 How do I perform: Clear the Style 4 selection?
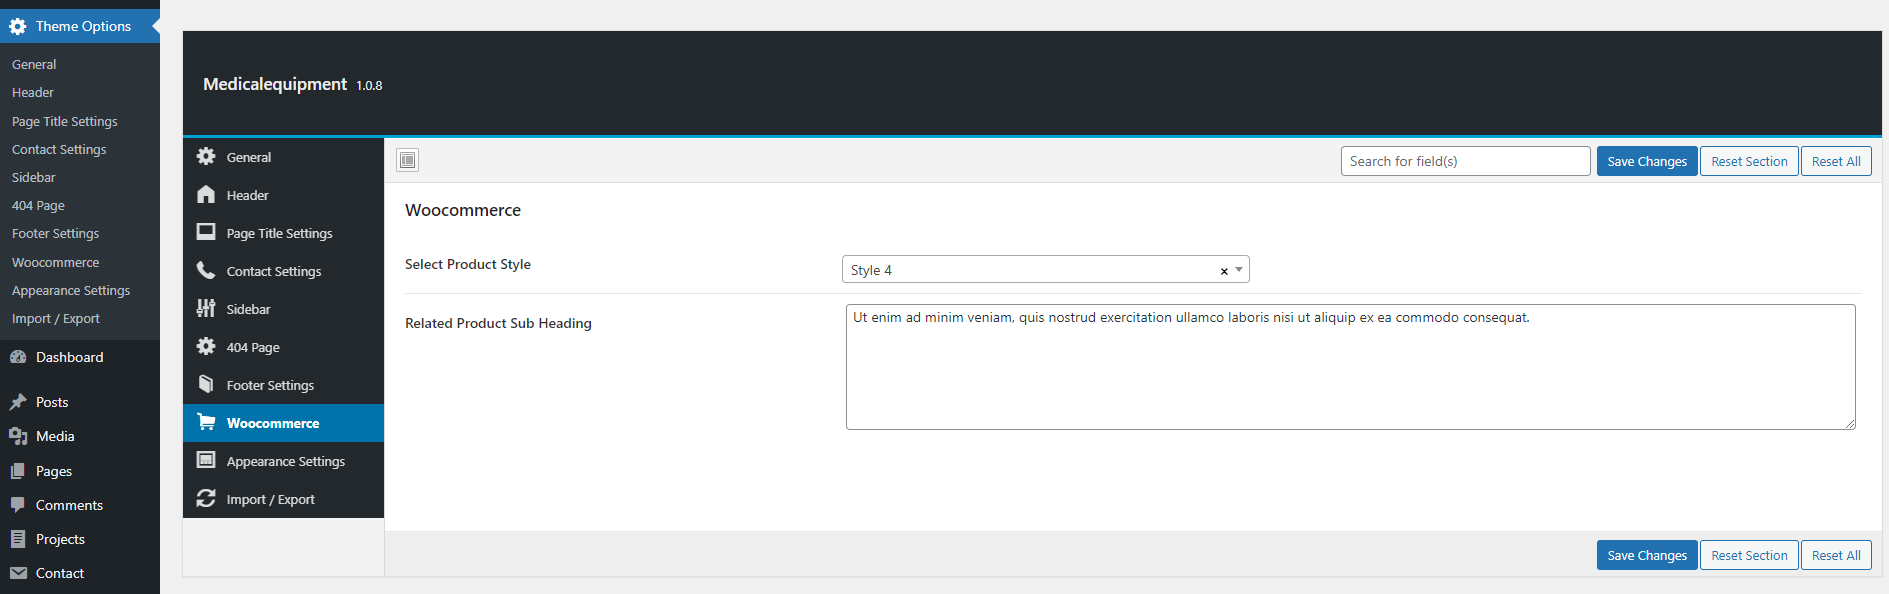pyautogui.click(x=1223, y=271)
